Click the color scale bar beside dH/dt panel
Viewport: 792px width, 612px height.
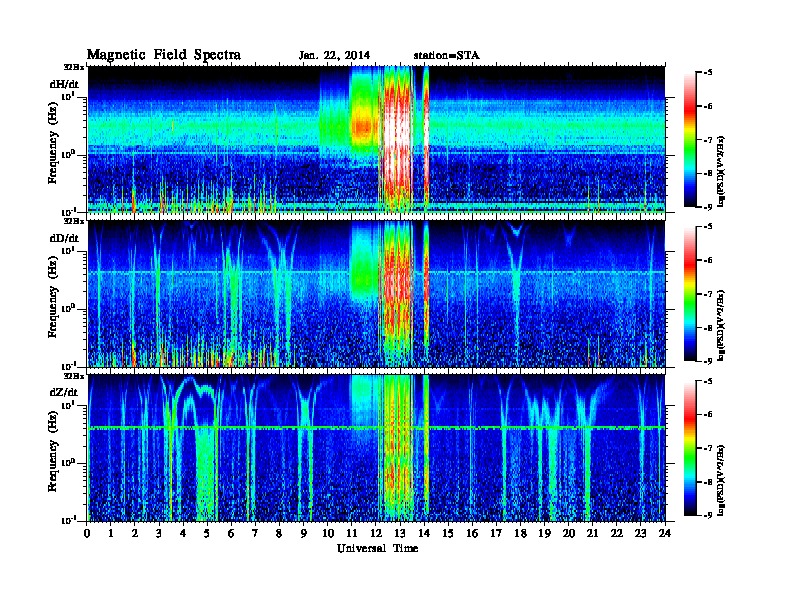coord(690,140)
